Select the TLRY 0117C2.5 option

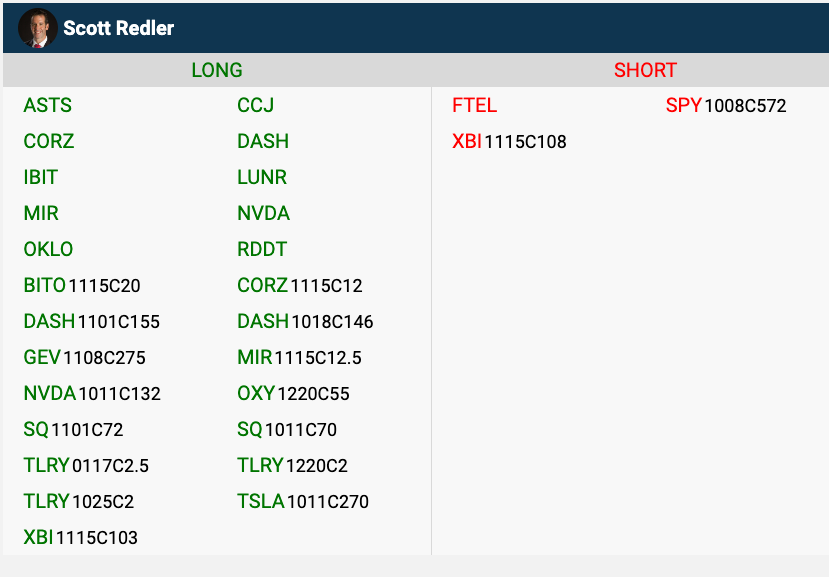point(86,466)
